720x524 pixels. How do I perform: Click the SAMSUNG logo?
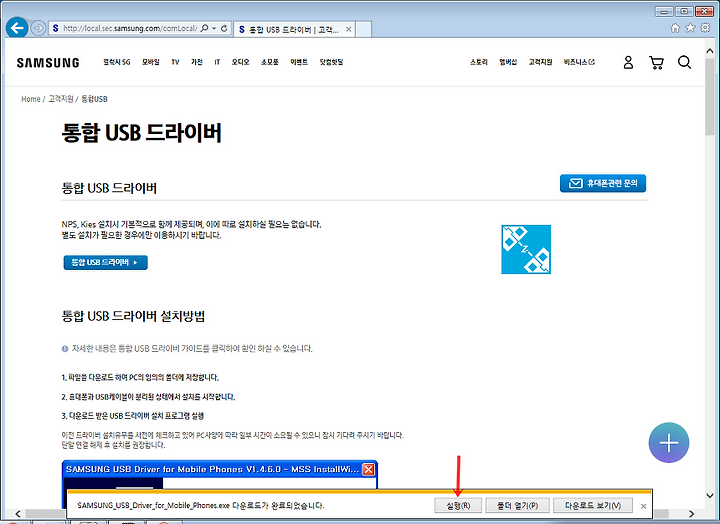tap(48, 62)
